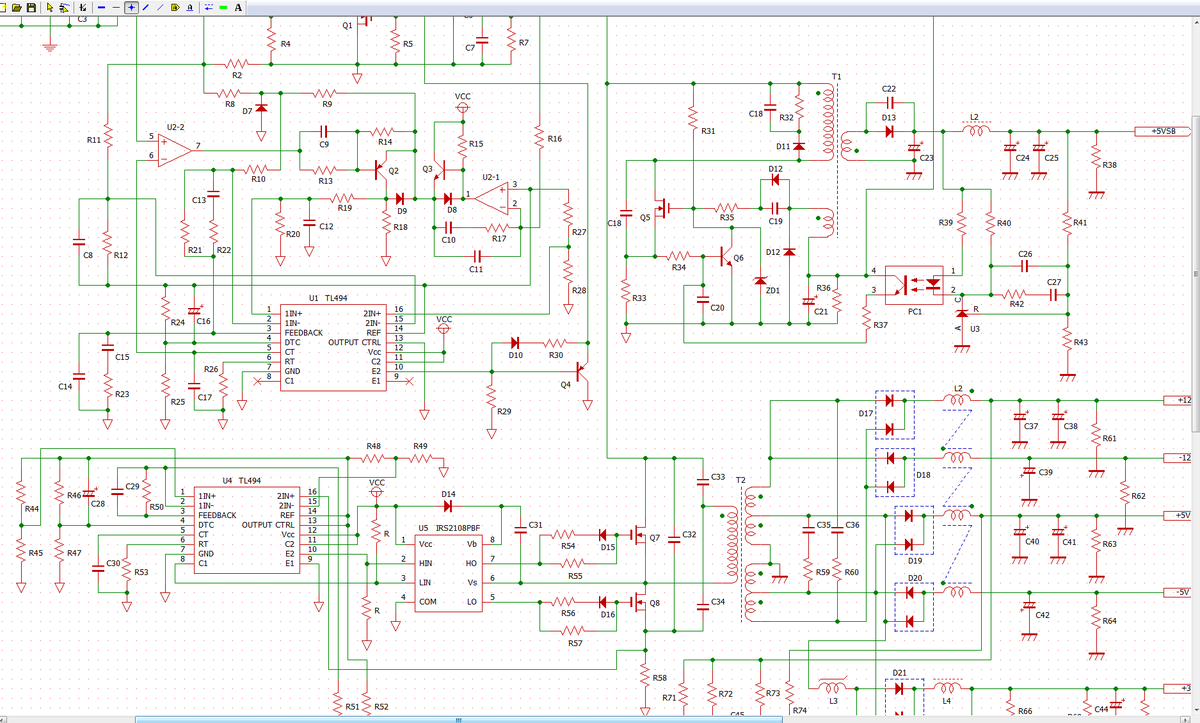Select the PC1 optocoupler component
This screenshot has height=723, width=1200.
pyautogui.click(x=914, y=284)
